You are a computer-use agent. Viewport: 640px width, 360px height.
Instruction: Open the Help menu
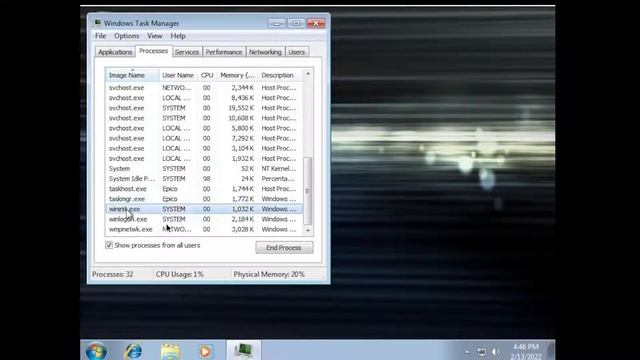178,36
